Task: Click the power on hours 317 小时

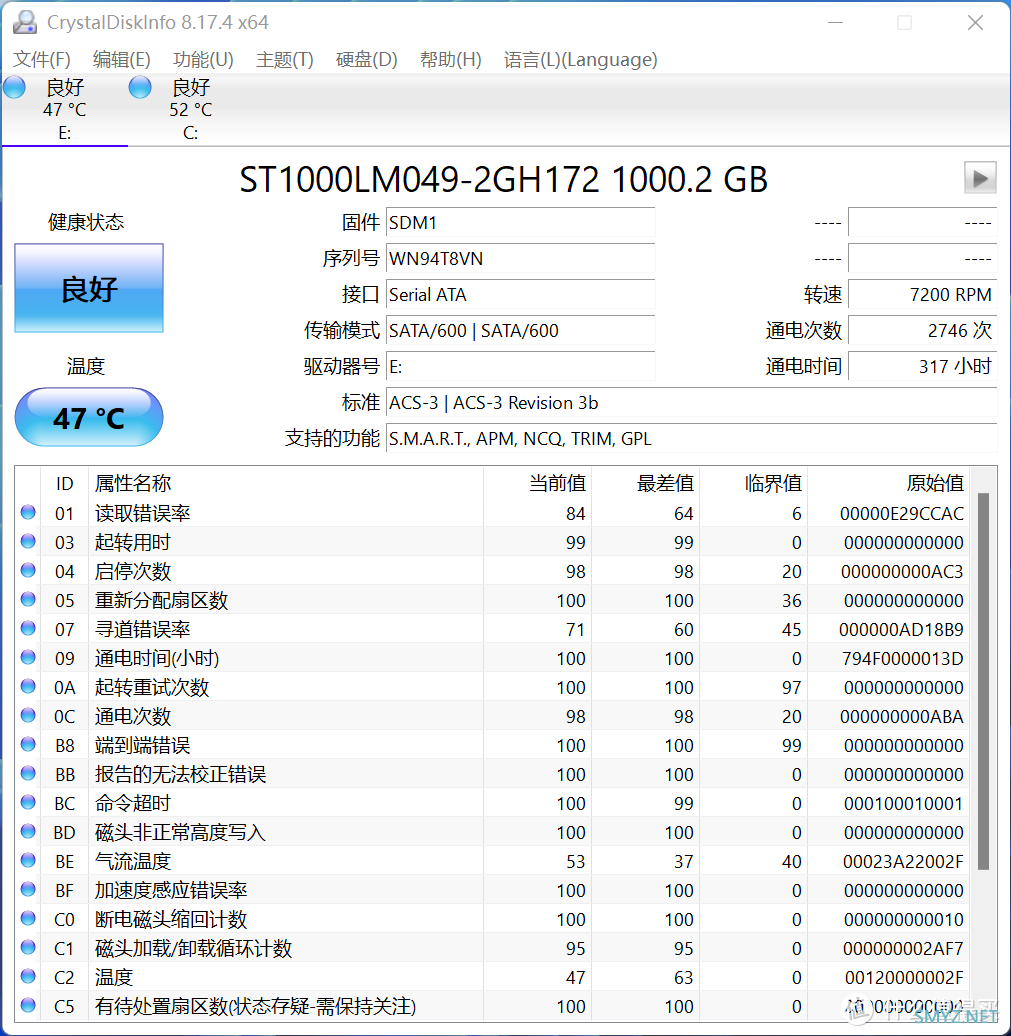Action: point(922,366)
